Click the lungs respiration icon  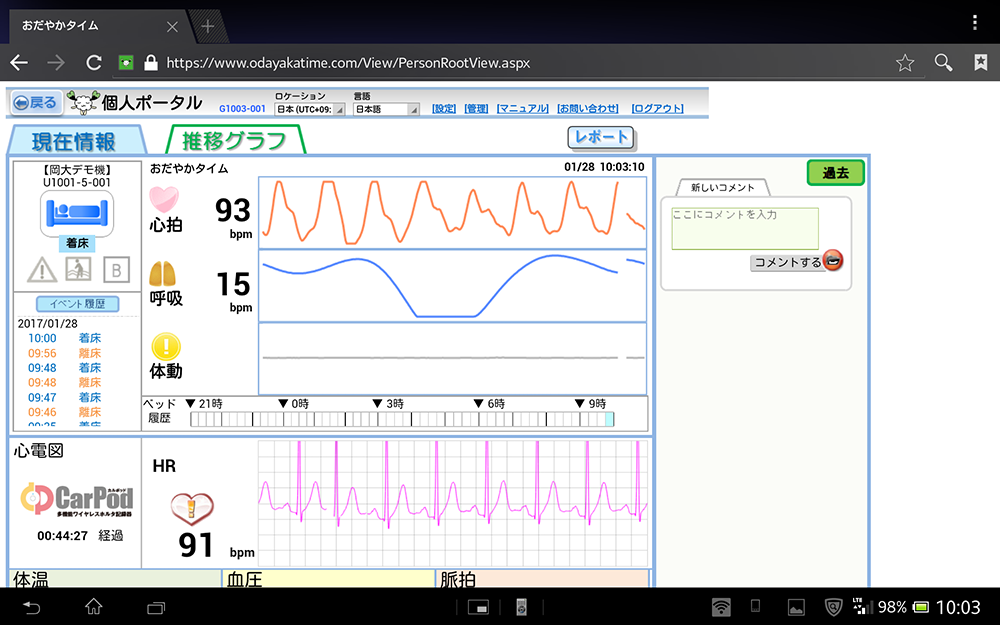click(164, 273)
